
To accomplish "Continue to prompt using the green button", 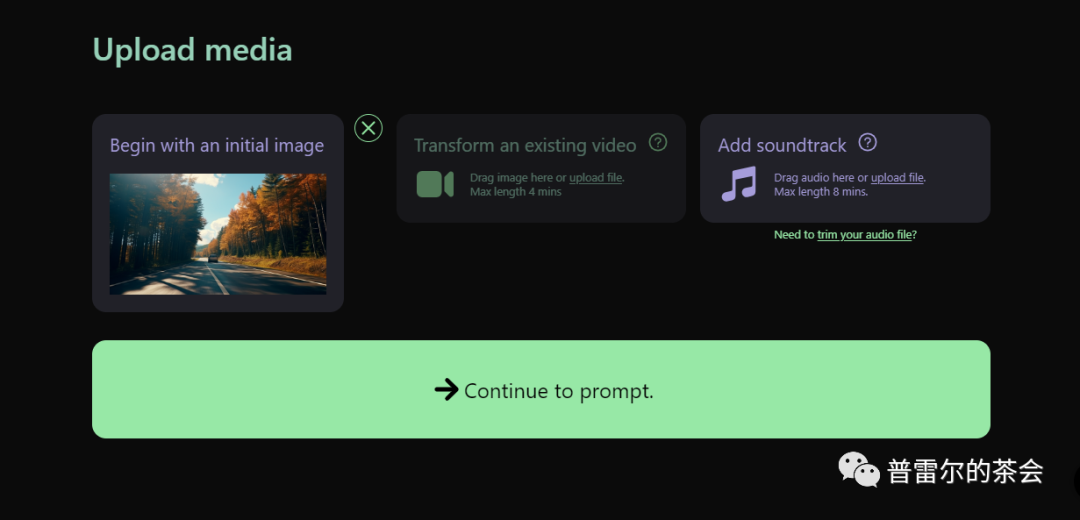I will (541, 389).
